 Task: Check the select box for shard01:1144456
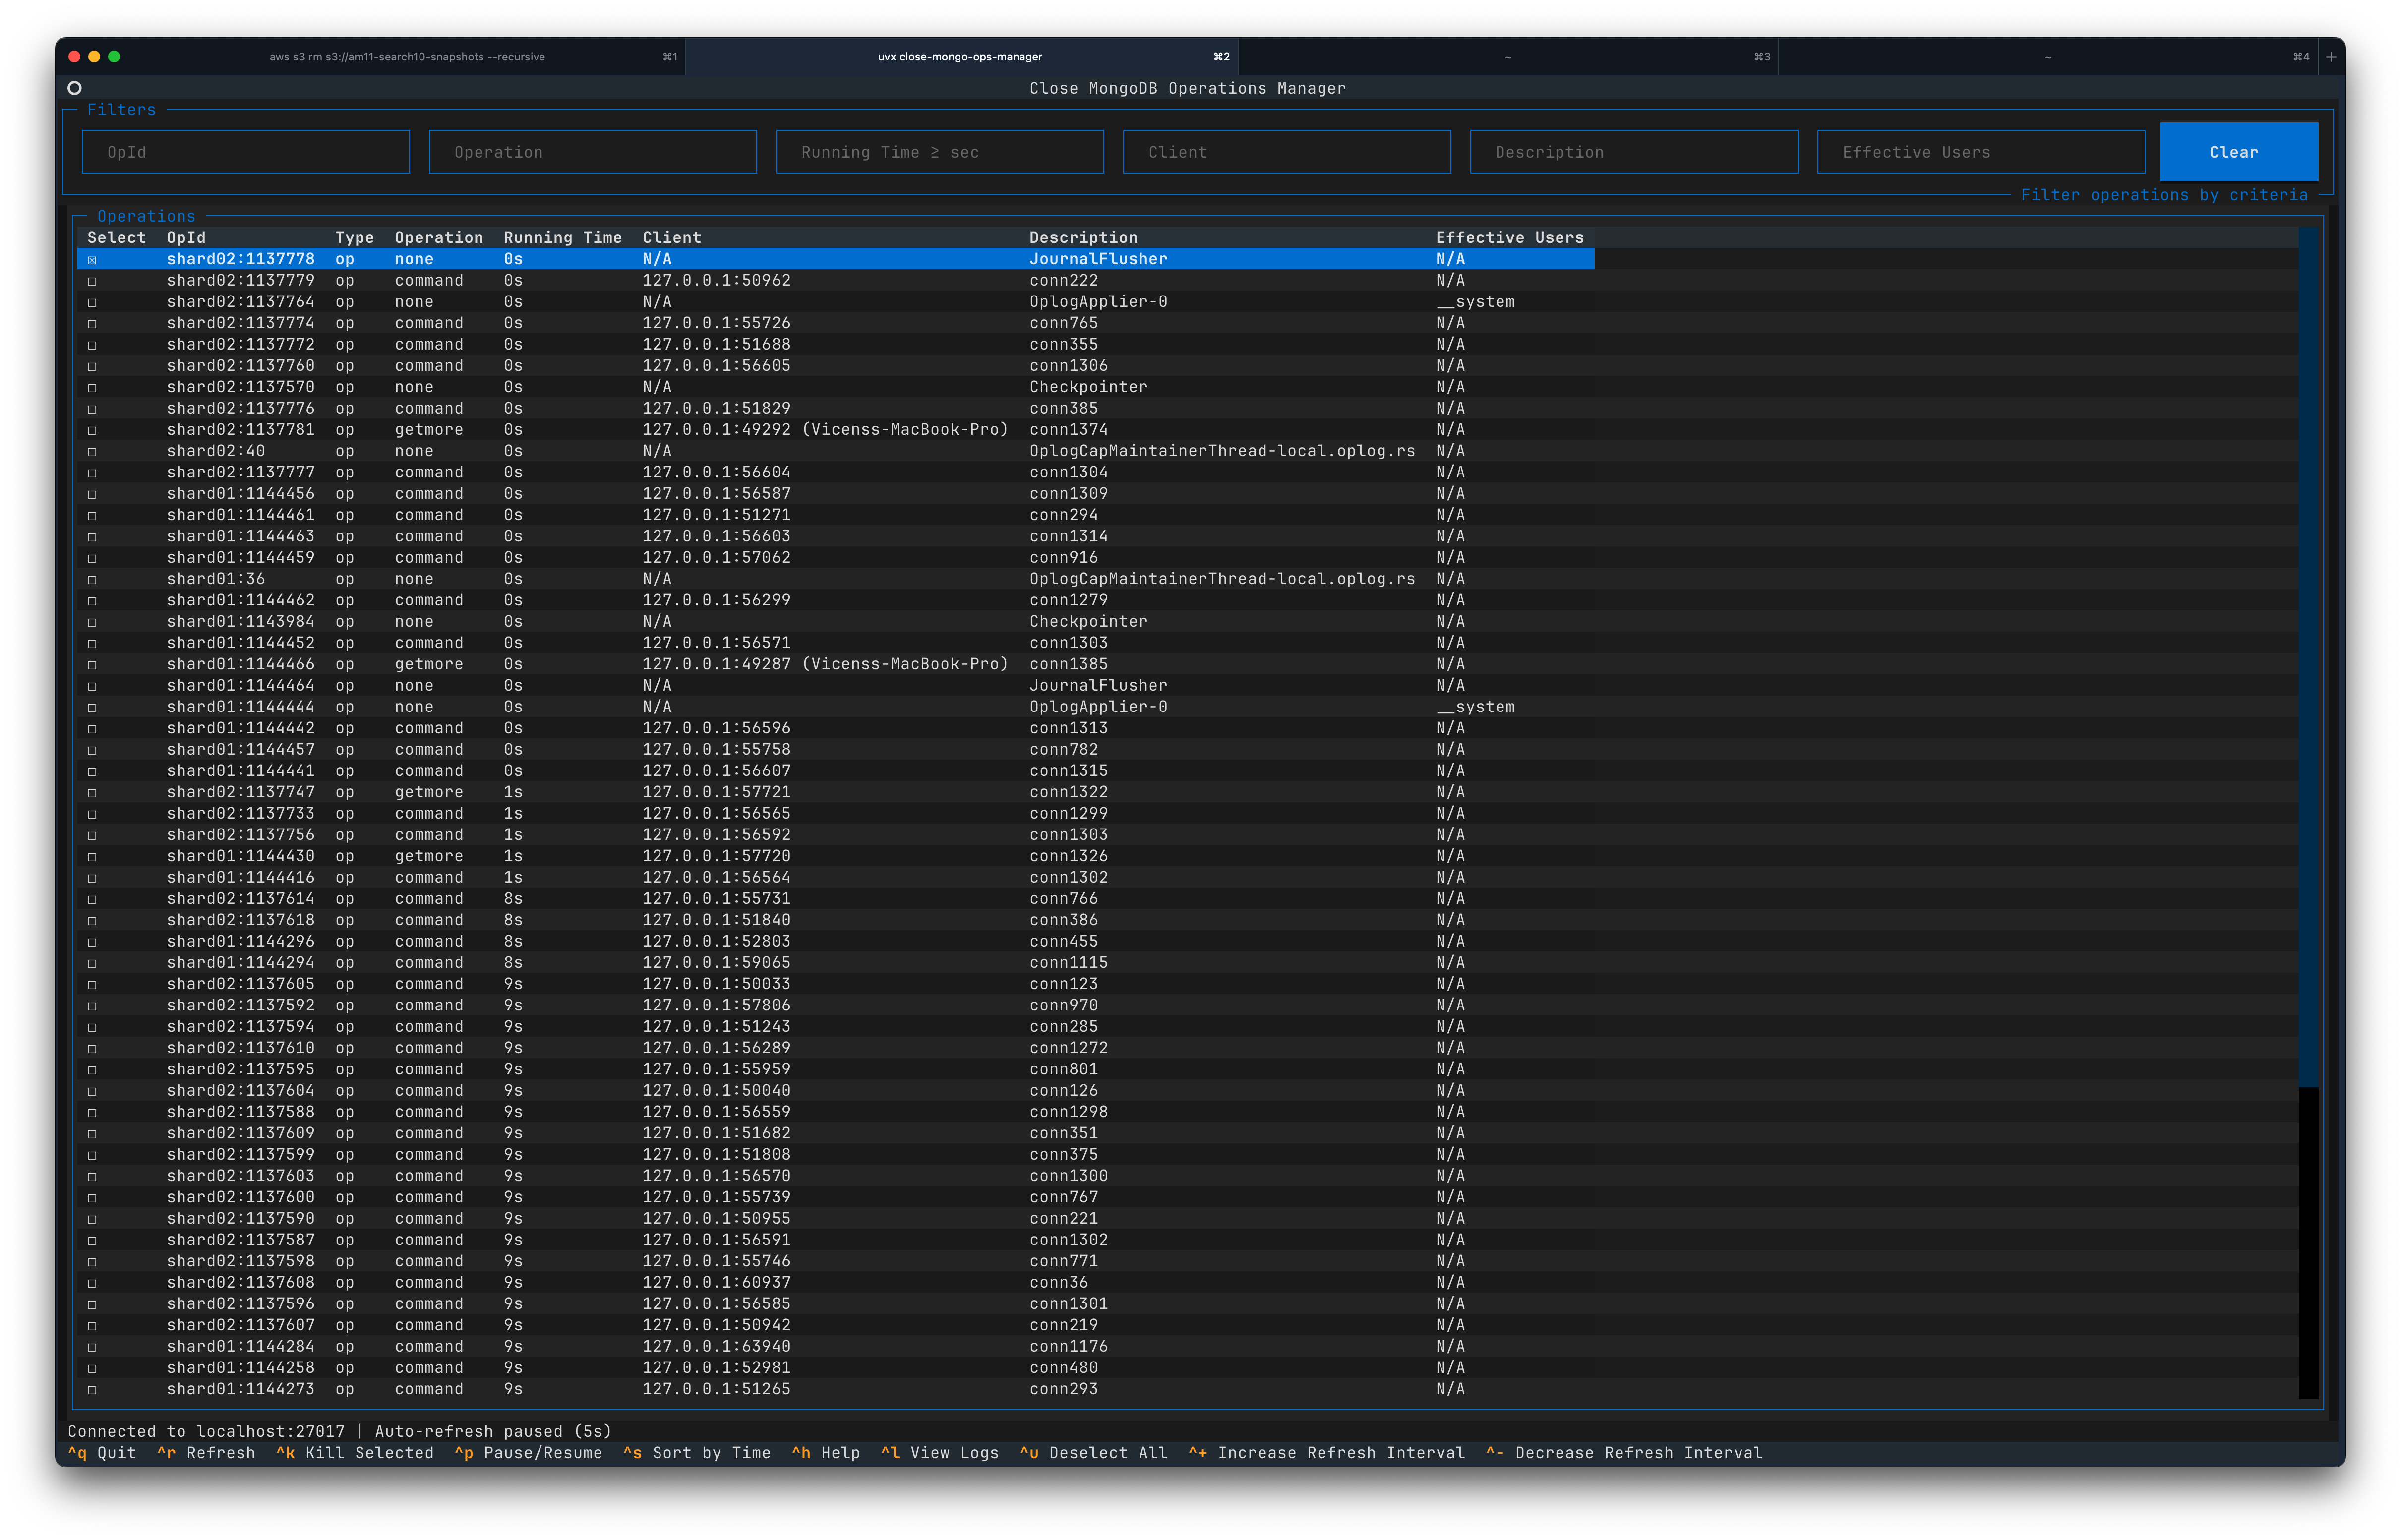point(92,493)
